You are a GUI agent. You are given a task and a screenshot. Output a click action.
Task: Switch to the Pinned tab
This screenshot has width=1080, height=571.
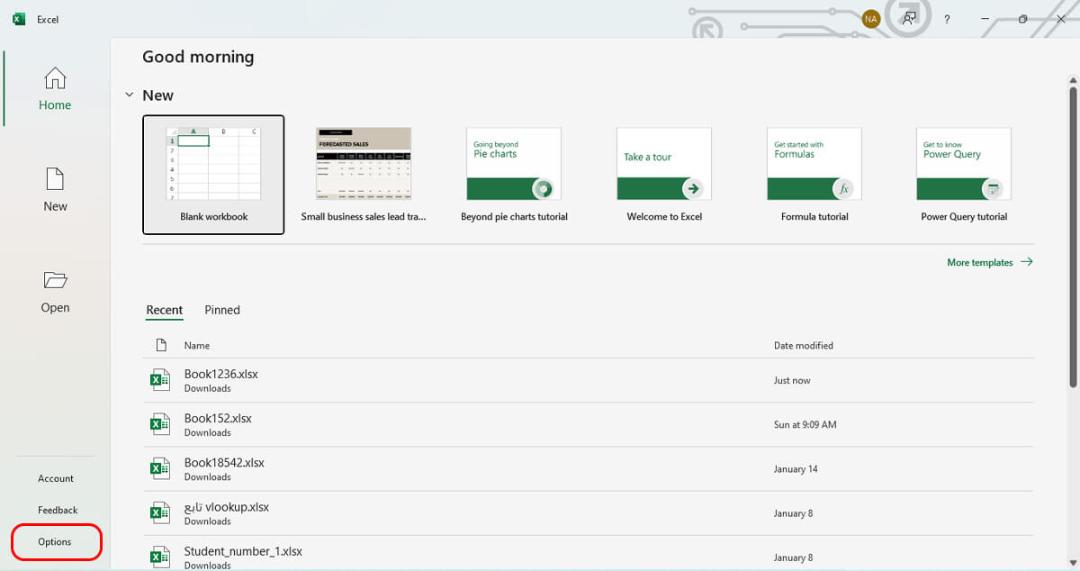click(x=222, y=310)
